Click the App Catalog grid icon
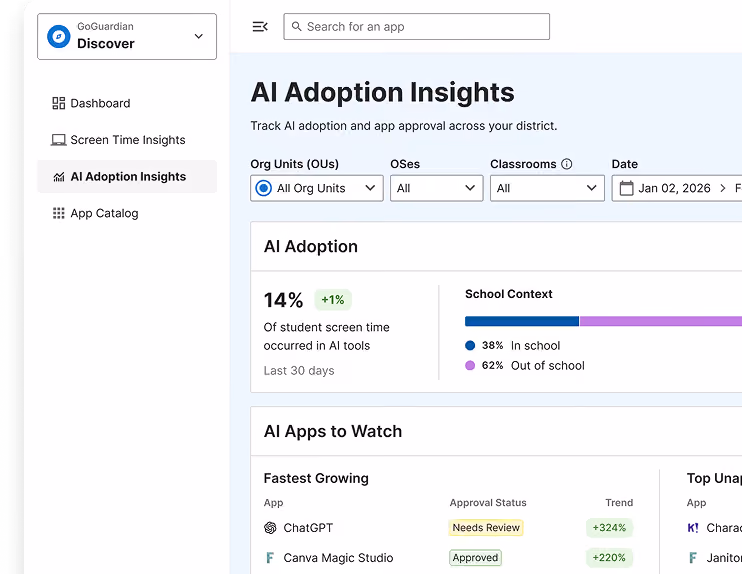742x574 pixels. 59,213
